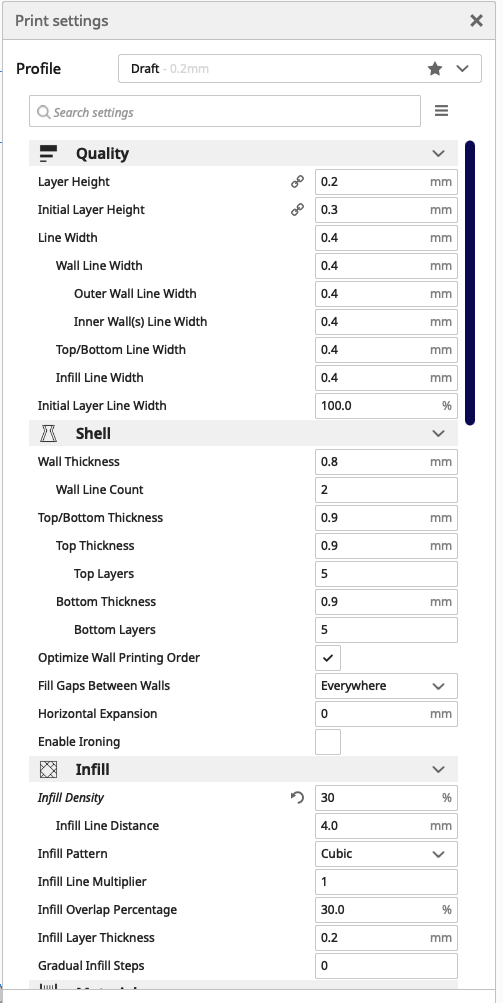
Task: Open the Infill Pattern Cubic dropdown
Action: [386, 854]
